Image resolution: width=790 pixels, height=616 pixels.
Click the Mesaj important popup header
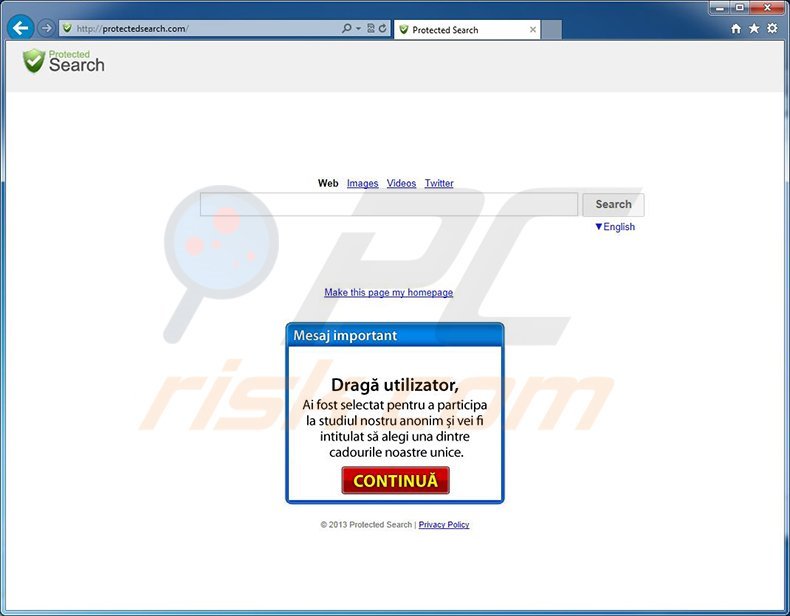[395, 335]
